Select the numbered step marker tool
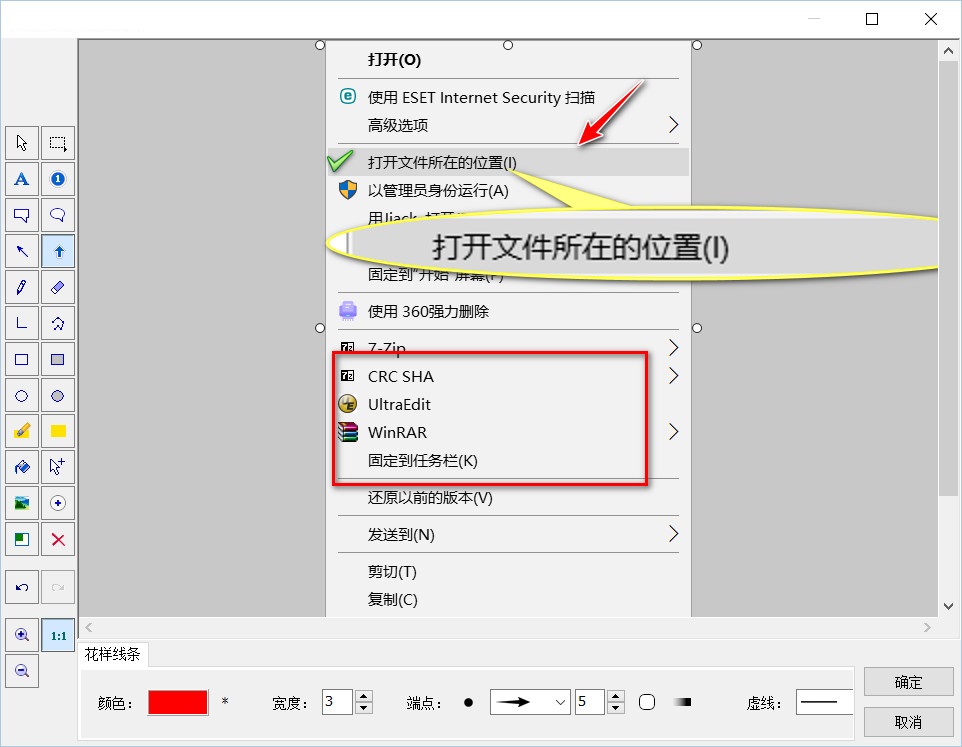This screenshot has width=962, height=747. coord(58,179)
